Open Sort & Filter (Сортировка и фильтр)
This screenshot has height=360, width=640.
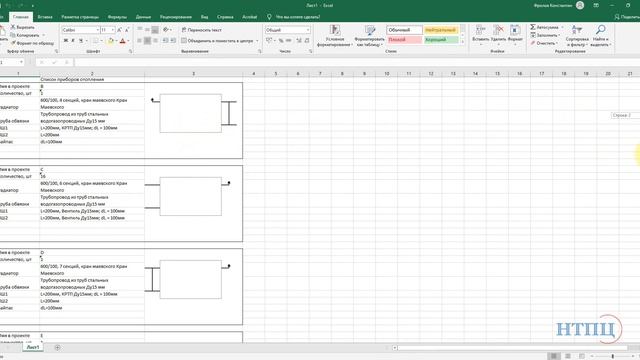click(x=577, y=36)
